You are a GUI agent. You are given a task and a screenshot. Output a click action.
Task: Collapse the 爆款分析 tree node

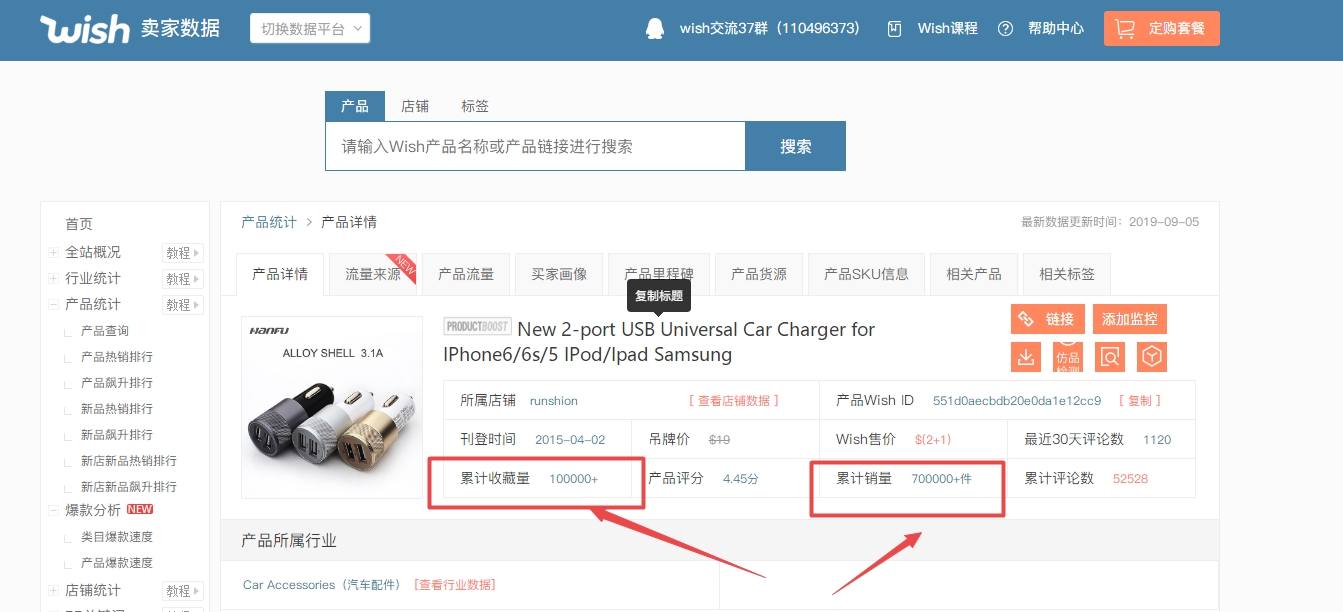(x=54, y=510)
